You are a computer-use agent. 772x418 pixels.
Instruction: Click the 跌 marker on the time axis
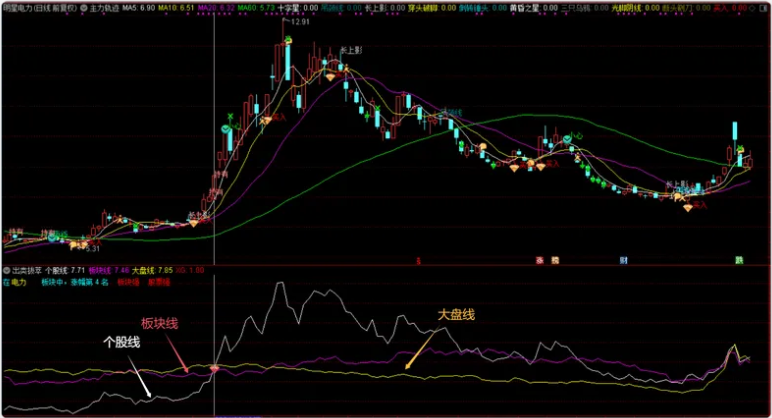[x=739, y=259]
